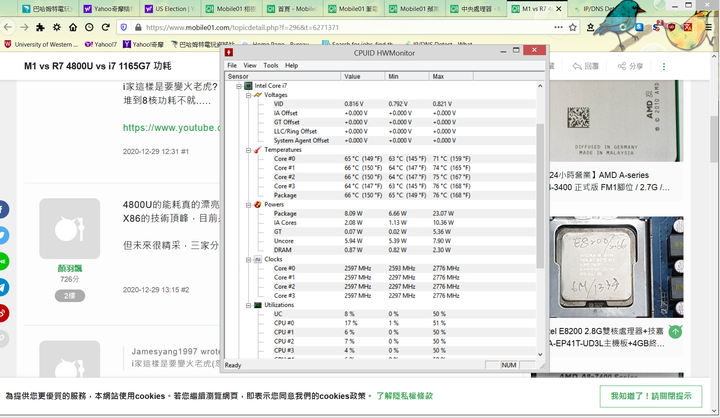This screenshot has width=720, height=418.
Task: Click the red shield extension icon
Action: [x=671, y=28]
